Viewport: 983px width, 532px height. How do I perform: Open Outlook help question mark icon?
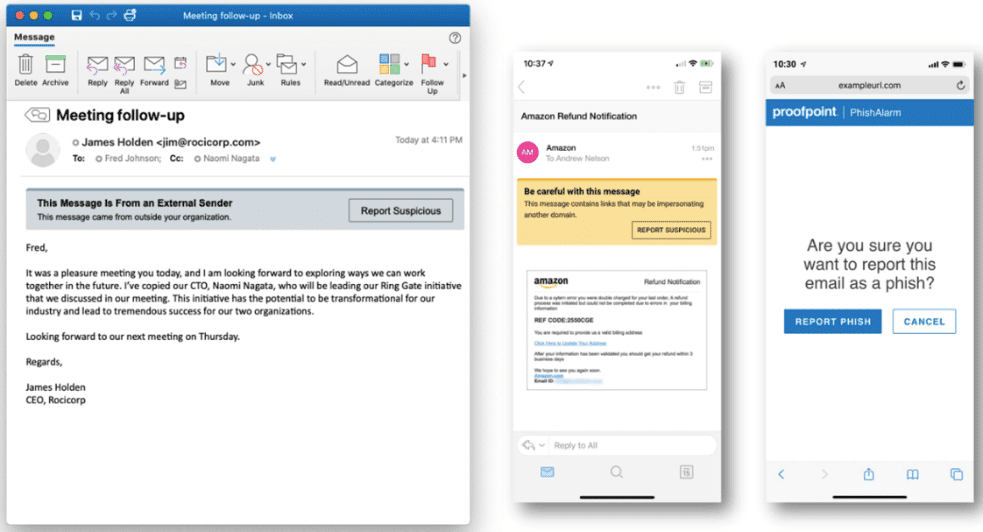[x=455, y=38]
